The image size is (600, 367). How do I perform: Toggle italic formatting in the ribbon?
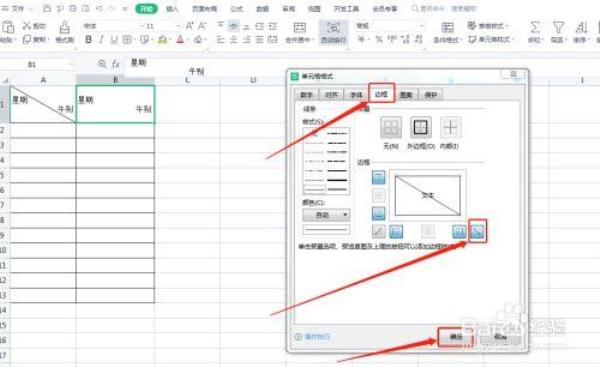(x=101, y=39)
